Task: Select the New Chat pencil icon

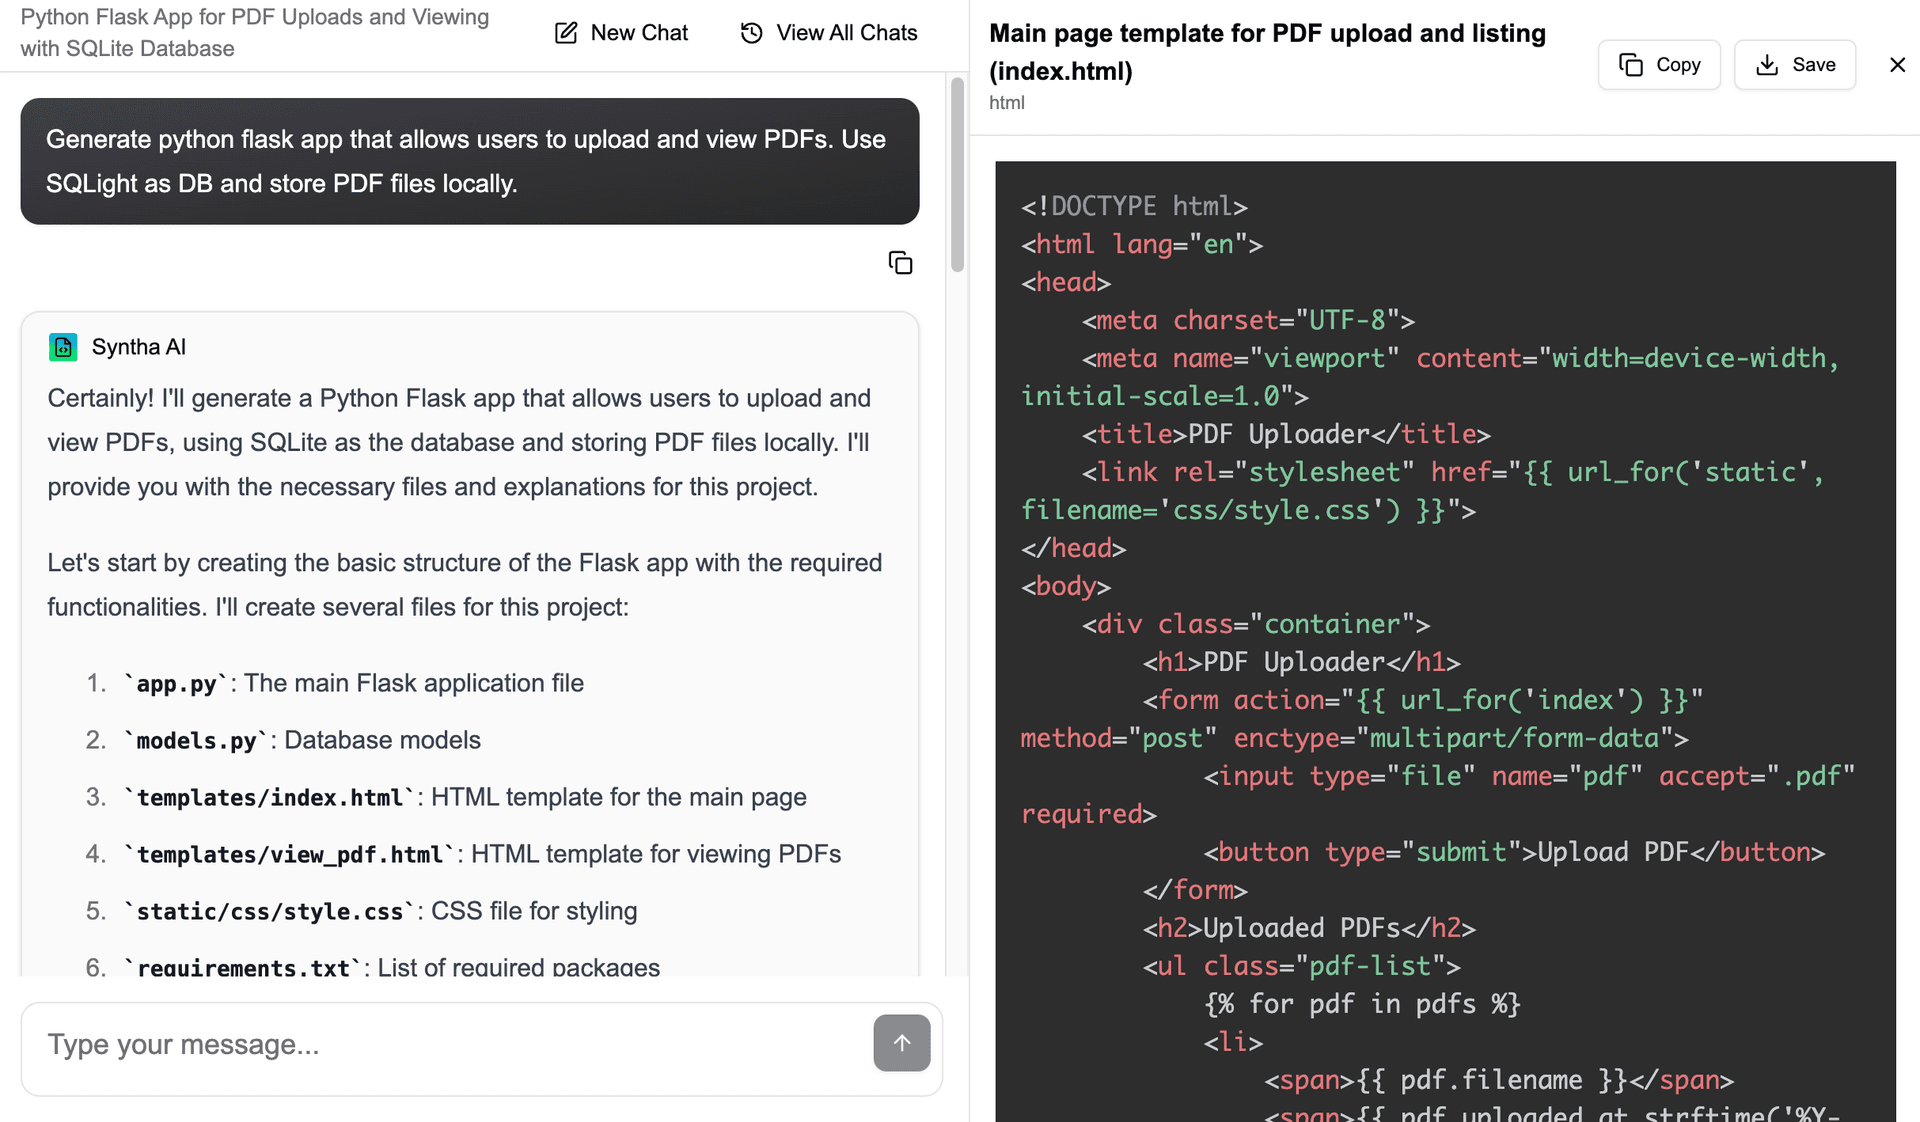Action: click(x=566, y=32)
